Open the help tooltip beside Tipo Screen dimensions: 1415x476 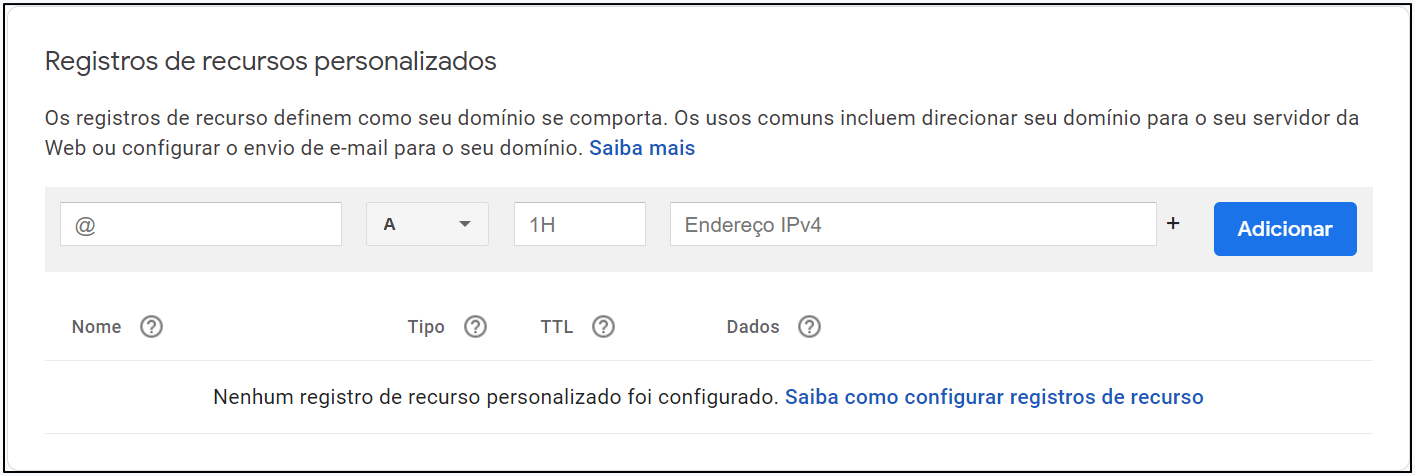coord(475,327)
